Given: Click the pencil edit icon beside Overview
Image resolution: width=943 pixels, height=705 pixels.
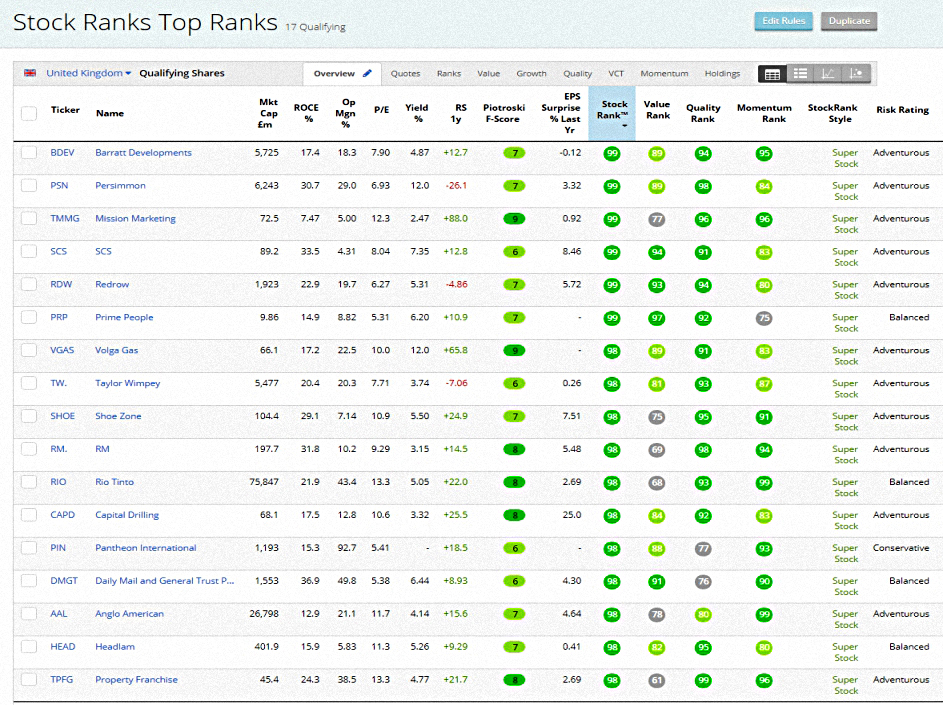Looking at the screenshot, I should point(367,73).
